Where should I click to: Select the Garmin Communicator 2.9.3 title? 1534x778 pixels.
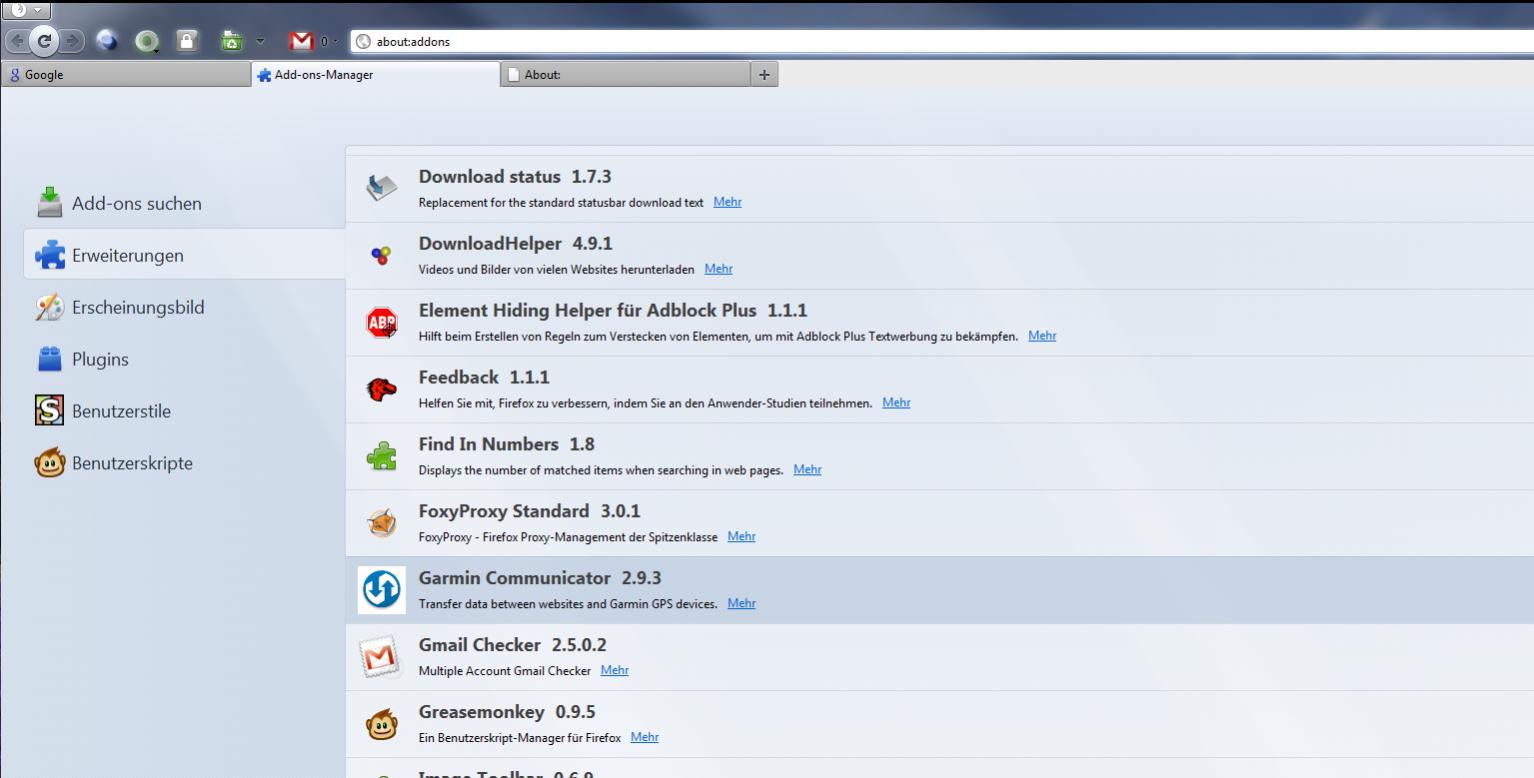[x=540, y=579]
